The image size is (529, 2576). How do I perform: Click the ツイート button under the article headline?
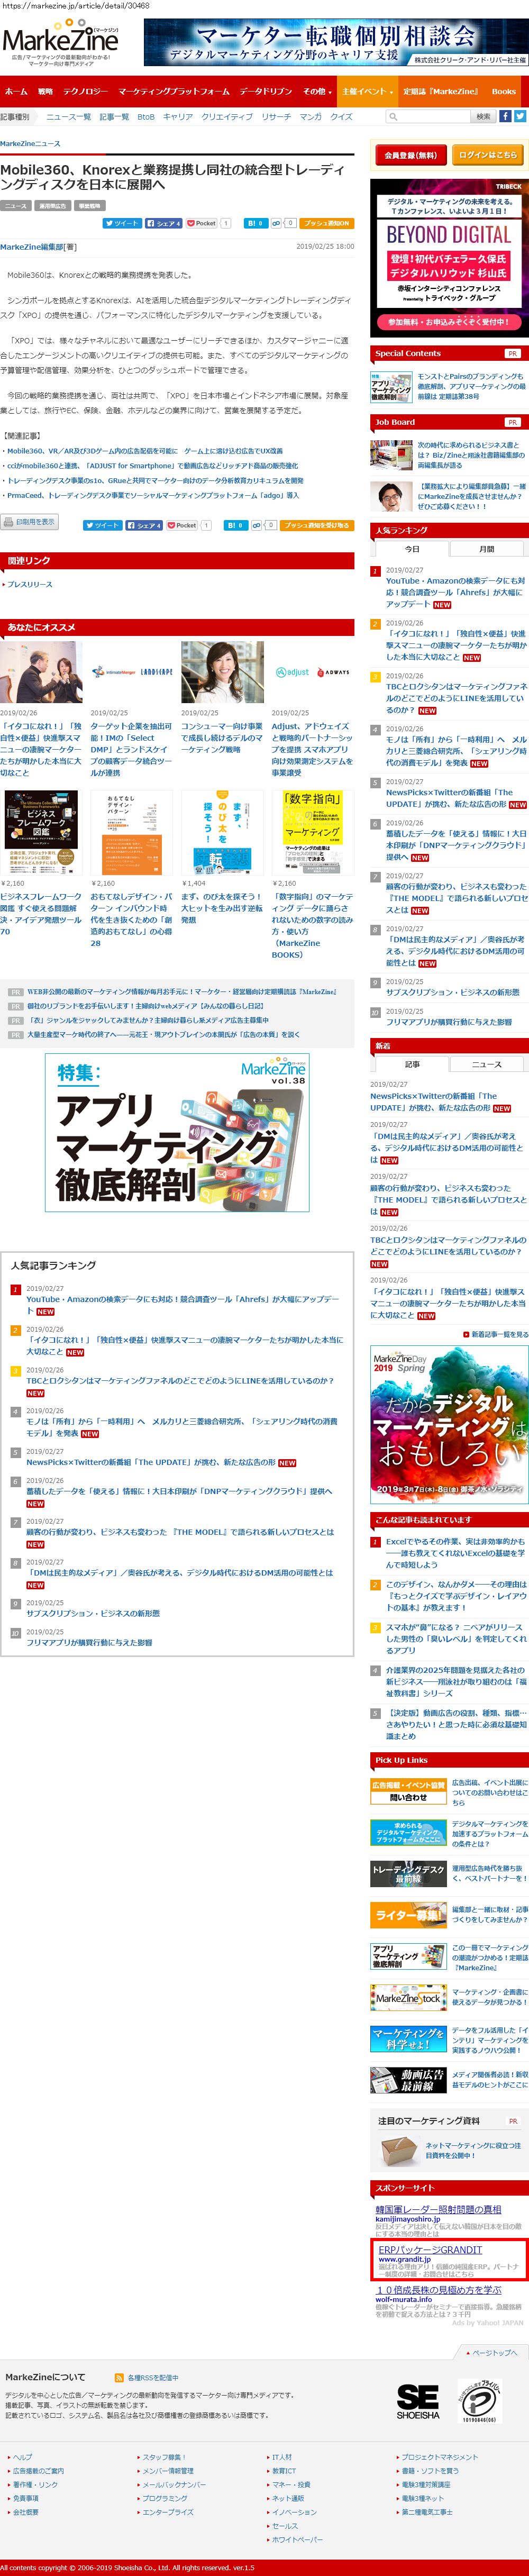point(122,223)
